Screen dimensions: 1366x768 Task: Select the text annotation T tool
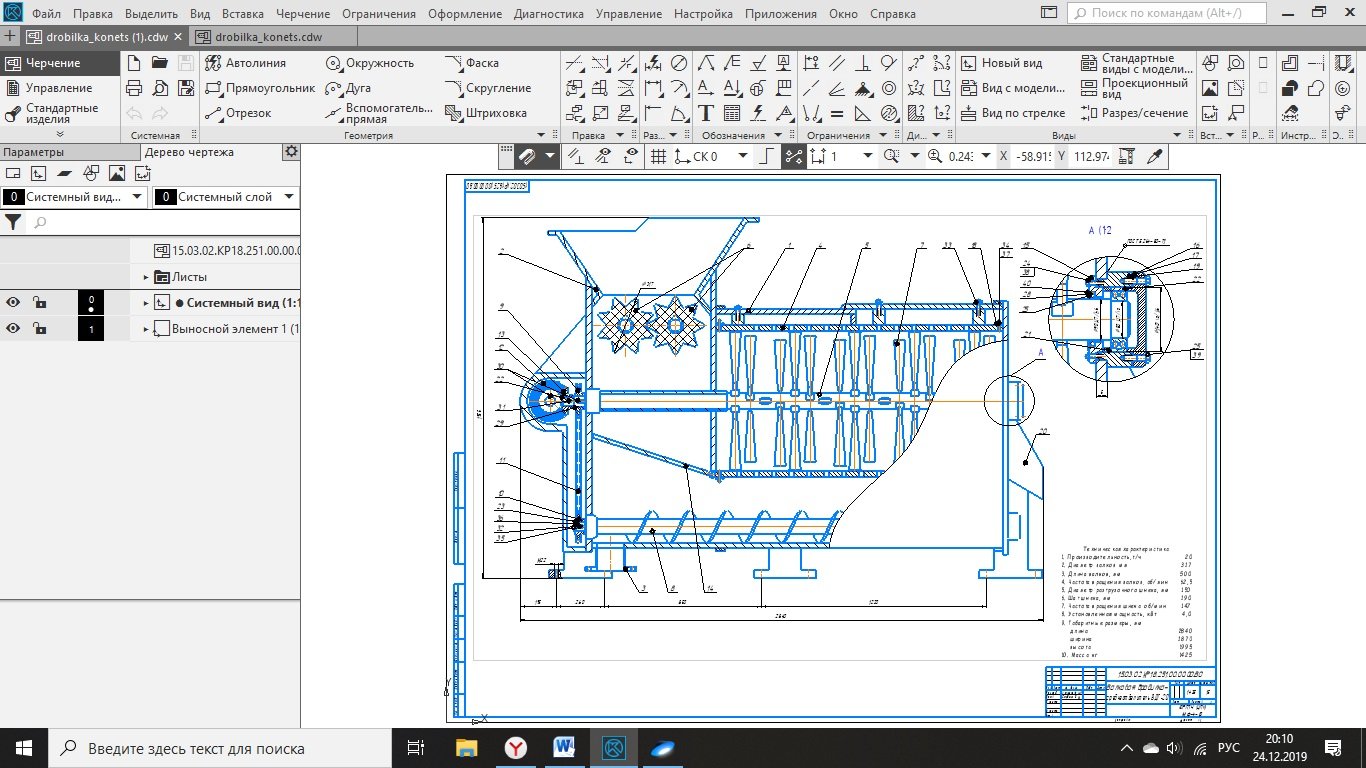tap(706, 113)
